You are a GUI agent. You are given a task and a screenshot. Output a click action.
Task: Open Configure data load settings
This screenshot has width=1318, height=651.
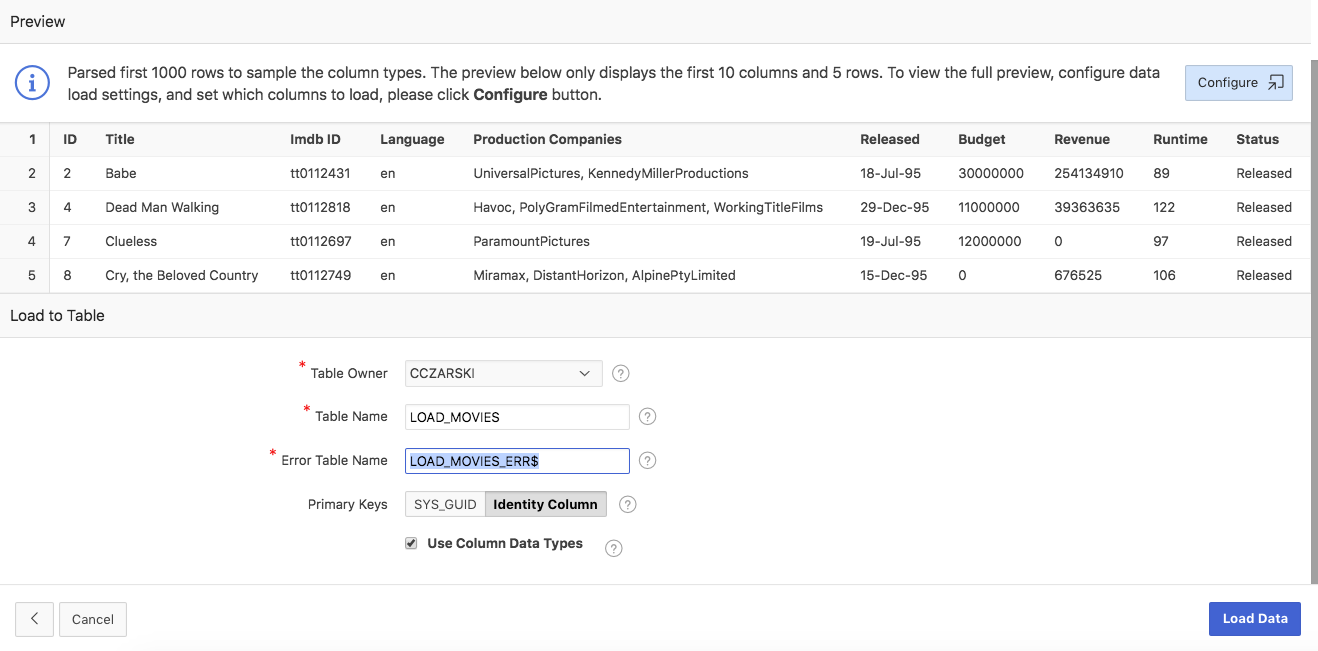(1238, 83)
